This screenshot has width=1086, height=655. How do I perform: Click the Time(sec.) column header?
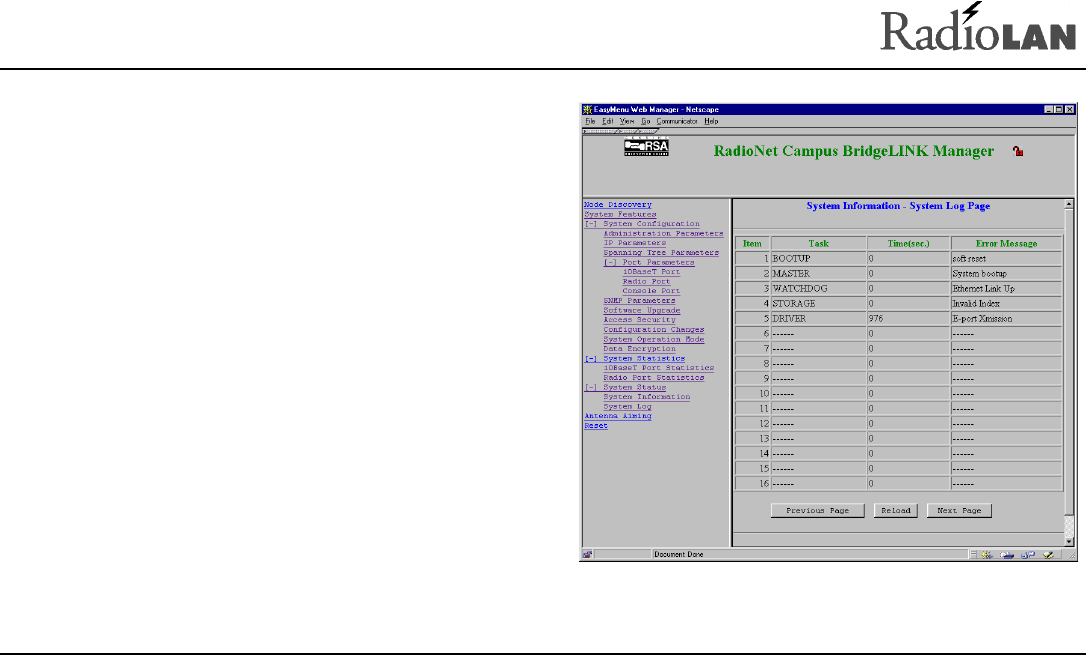[x=909, y=243]
